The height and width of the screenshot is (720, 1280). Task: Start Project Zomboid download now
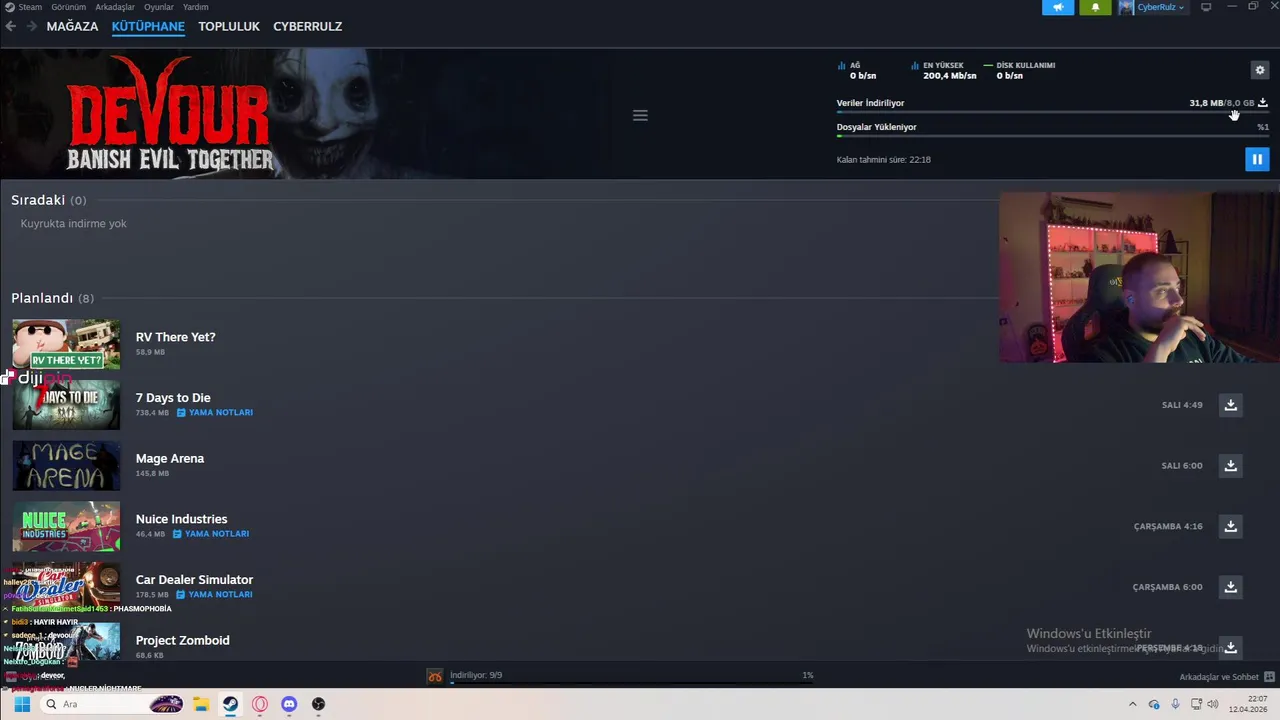pyautogui.click(x=1231, y=647)
